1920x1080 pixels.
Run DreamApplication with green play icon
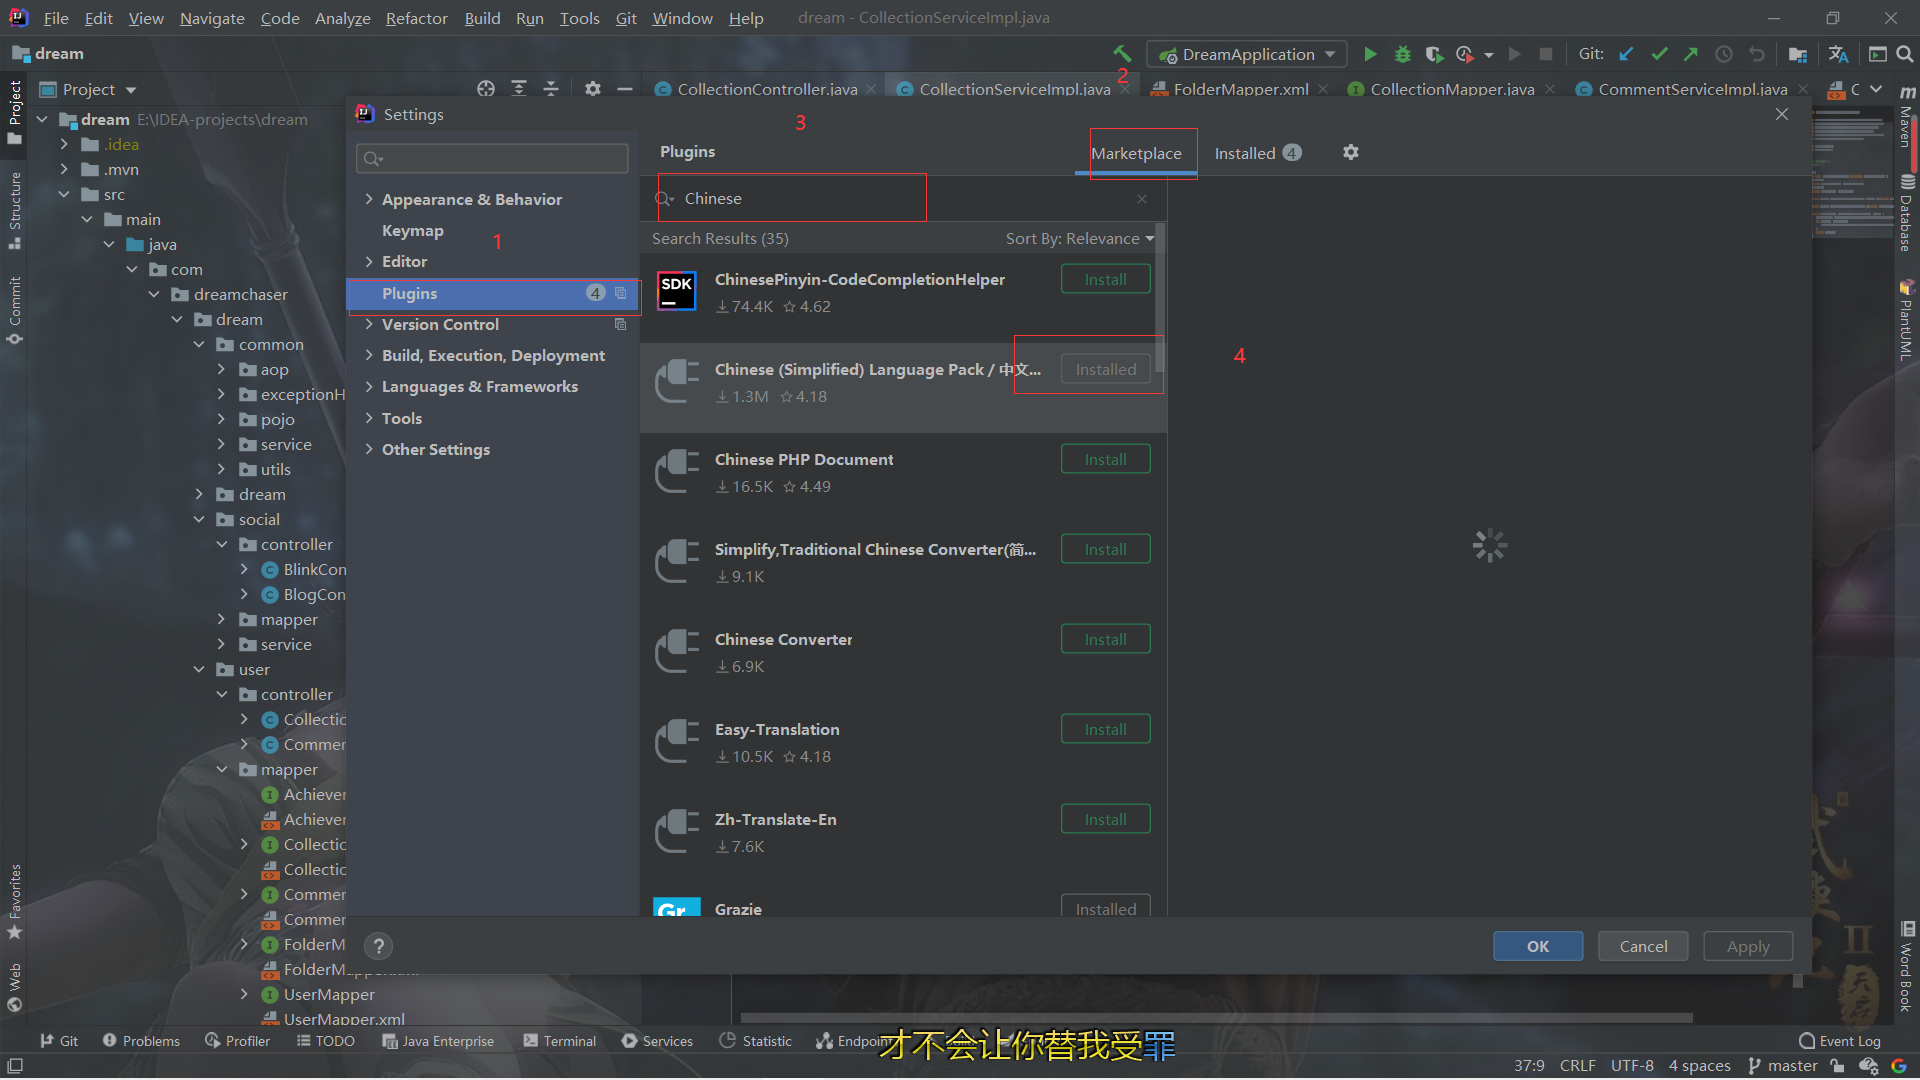[1370, 54]
